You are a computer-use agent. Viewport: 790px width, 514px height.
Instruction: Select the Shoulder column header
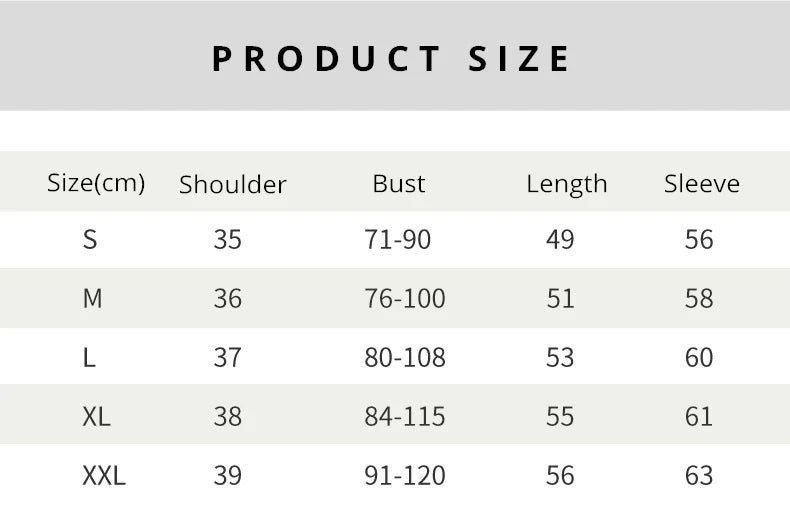coord(233,184)
